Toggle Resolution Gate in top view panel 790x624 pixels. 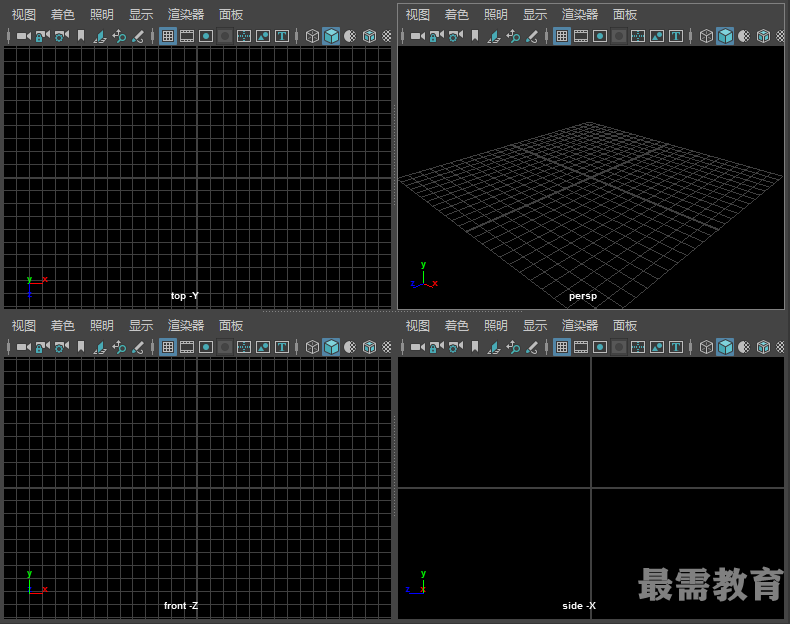206,36
